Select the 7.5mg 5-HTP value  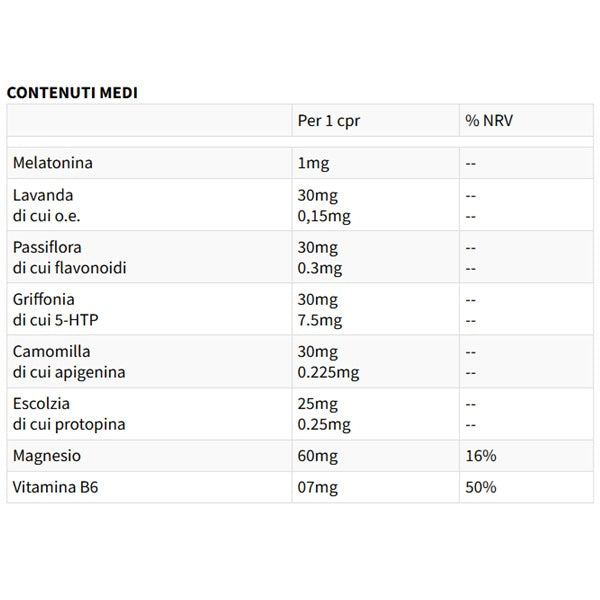click(x=320, y=320)
